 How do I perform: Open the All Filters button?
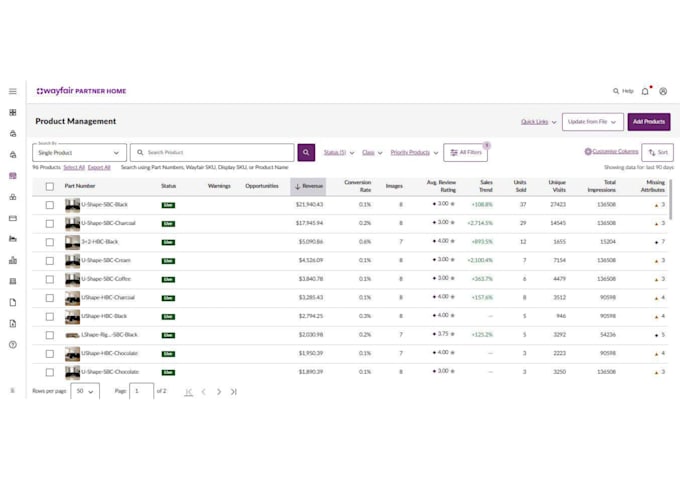[x=465, y=153]
